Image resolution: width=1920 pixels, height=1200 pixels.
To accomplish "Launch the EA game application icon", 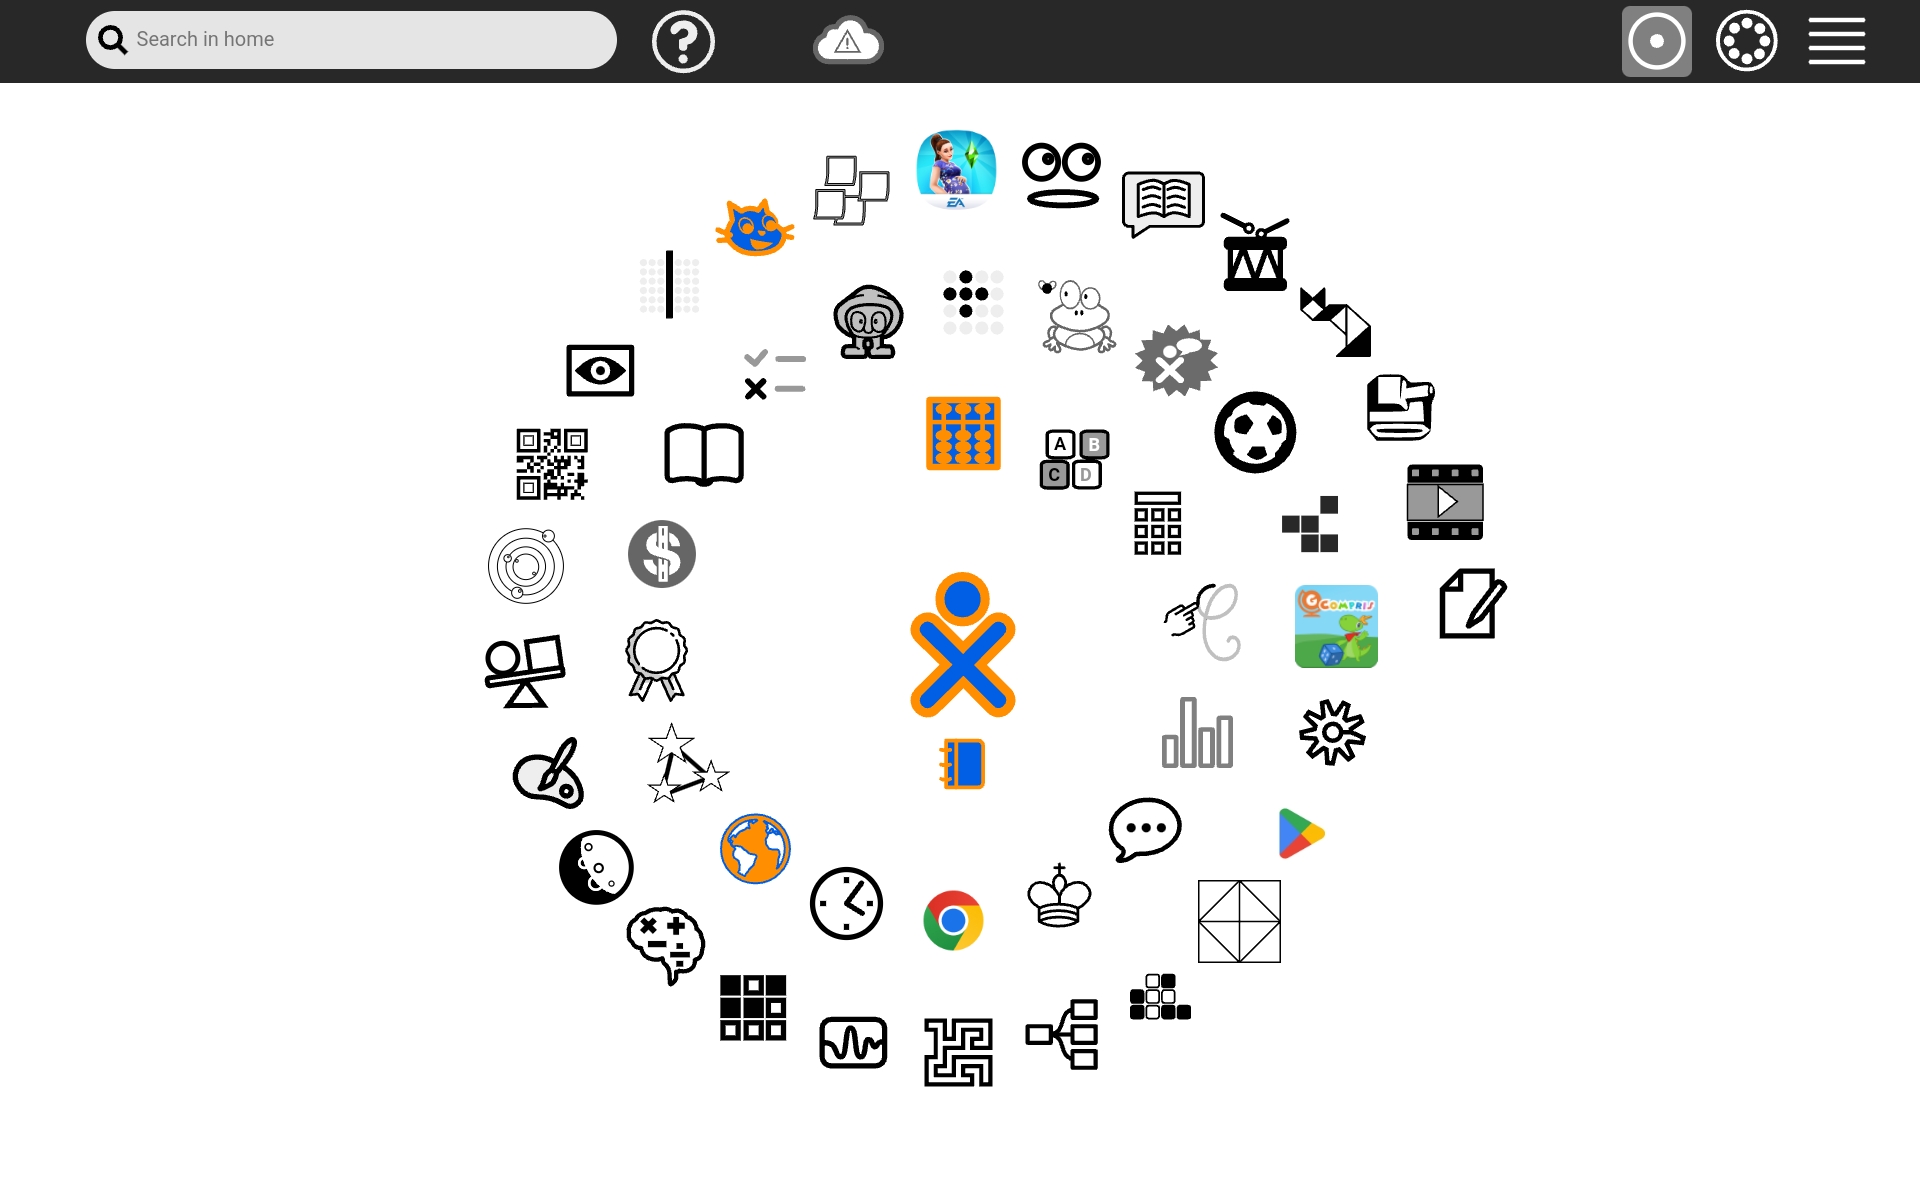I will click(958, 166).
